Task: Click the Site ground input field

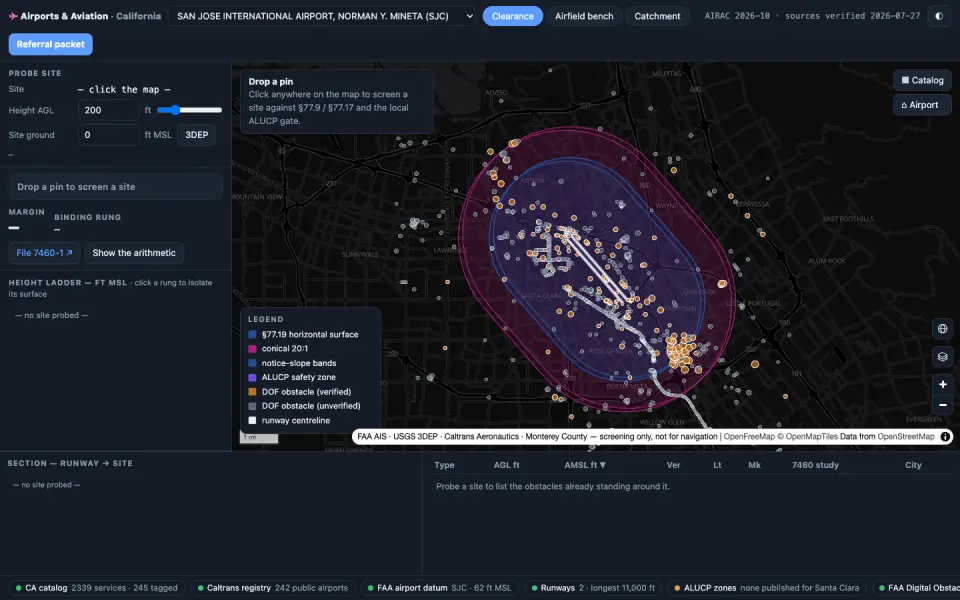Action: point(108,135)
